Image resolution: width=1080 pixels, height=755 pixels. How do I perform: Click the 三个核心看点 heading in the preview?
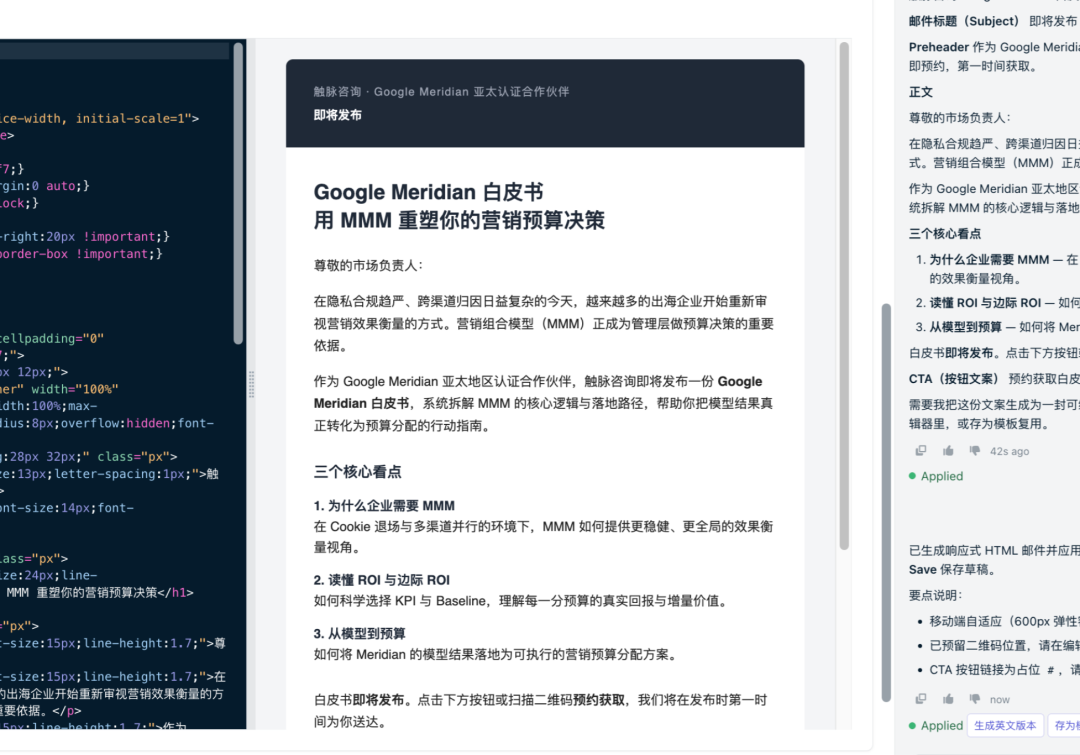pos(357,472)
